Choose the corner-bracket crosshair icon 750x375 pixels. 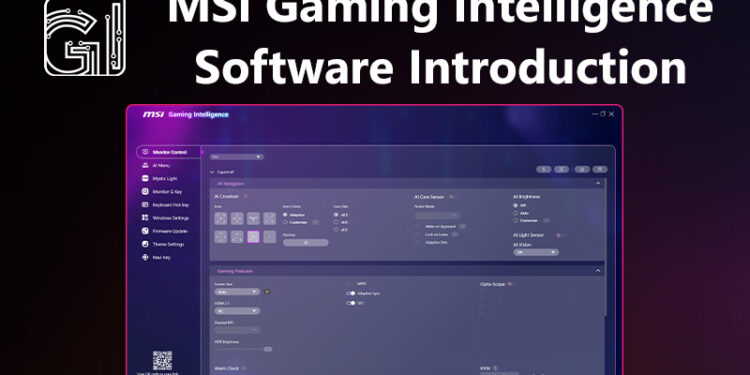tap(221, 219)
